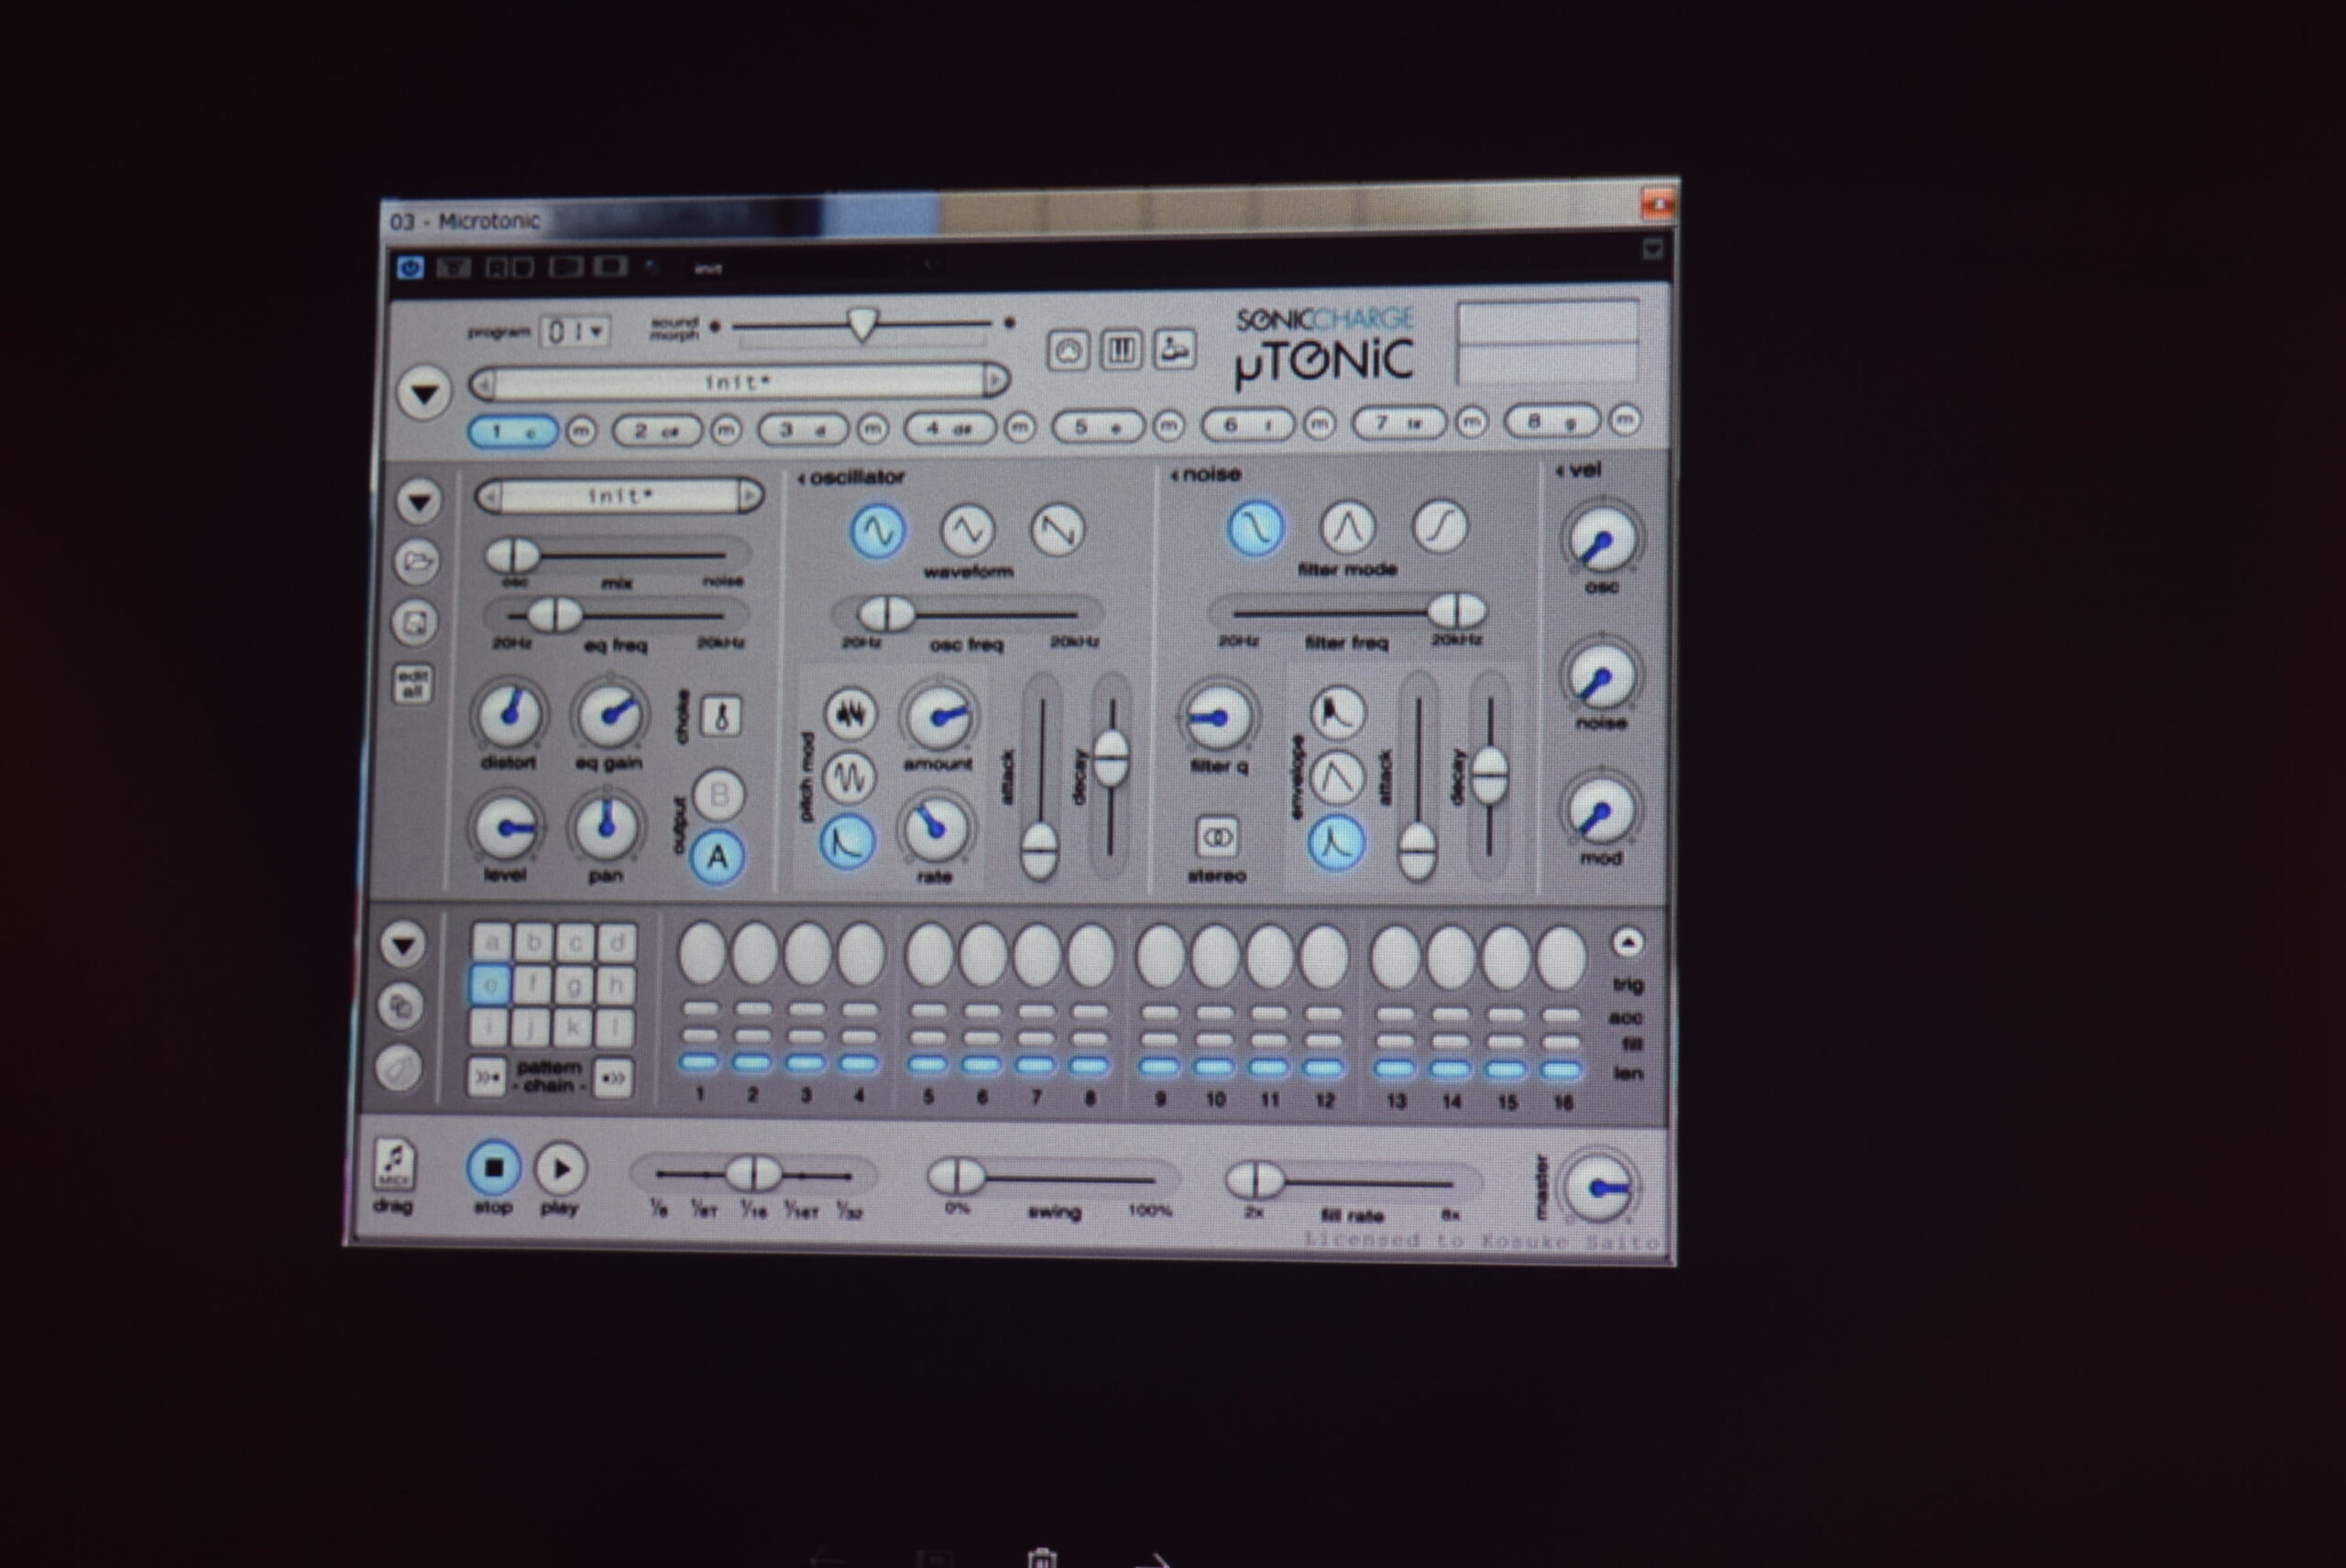Screen dimensions: 2346x1568
Task: Toggle the noise stereo switch
Action: coord(1217,837)
